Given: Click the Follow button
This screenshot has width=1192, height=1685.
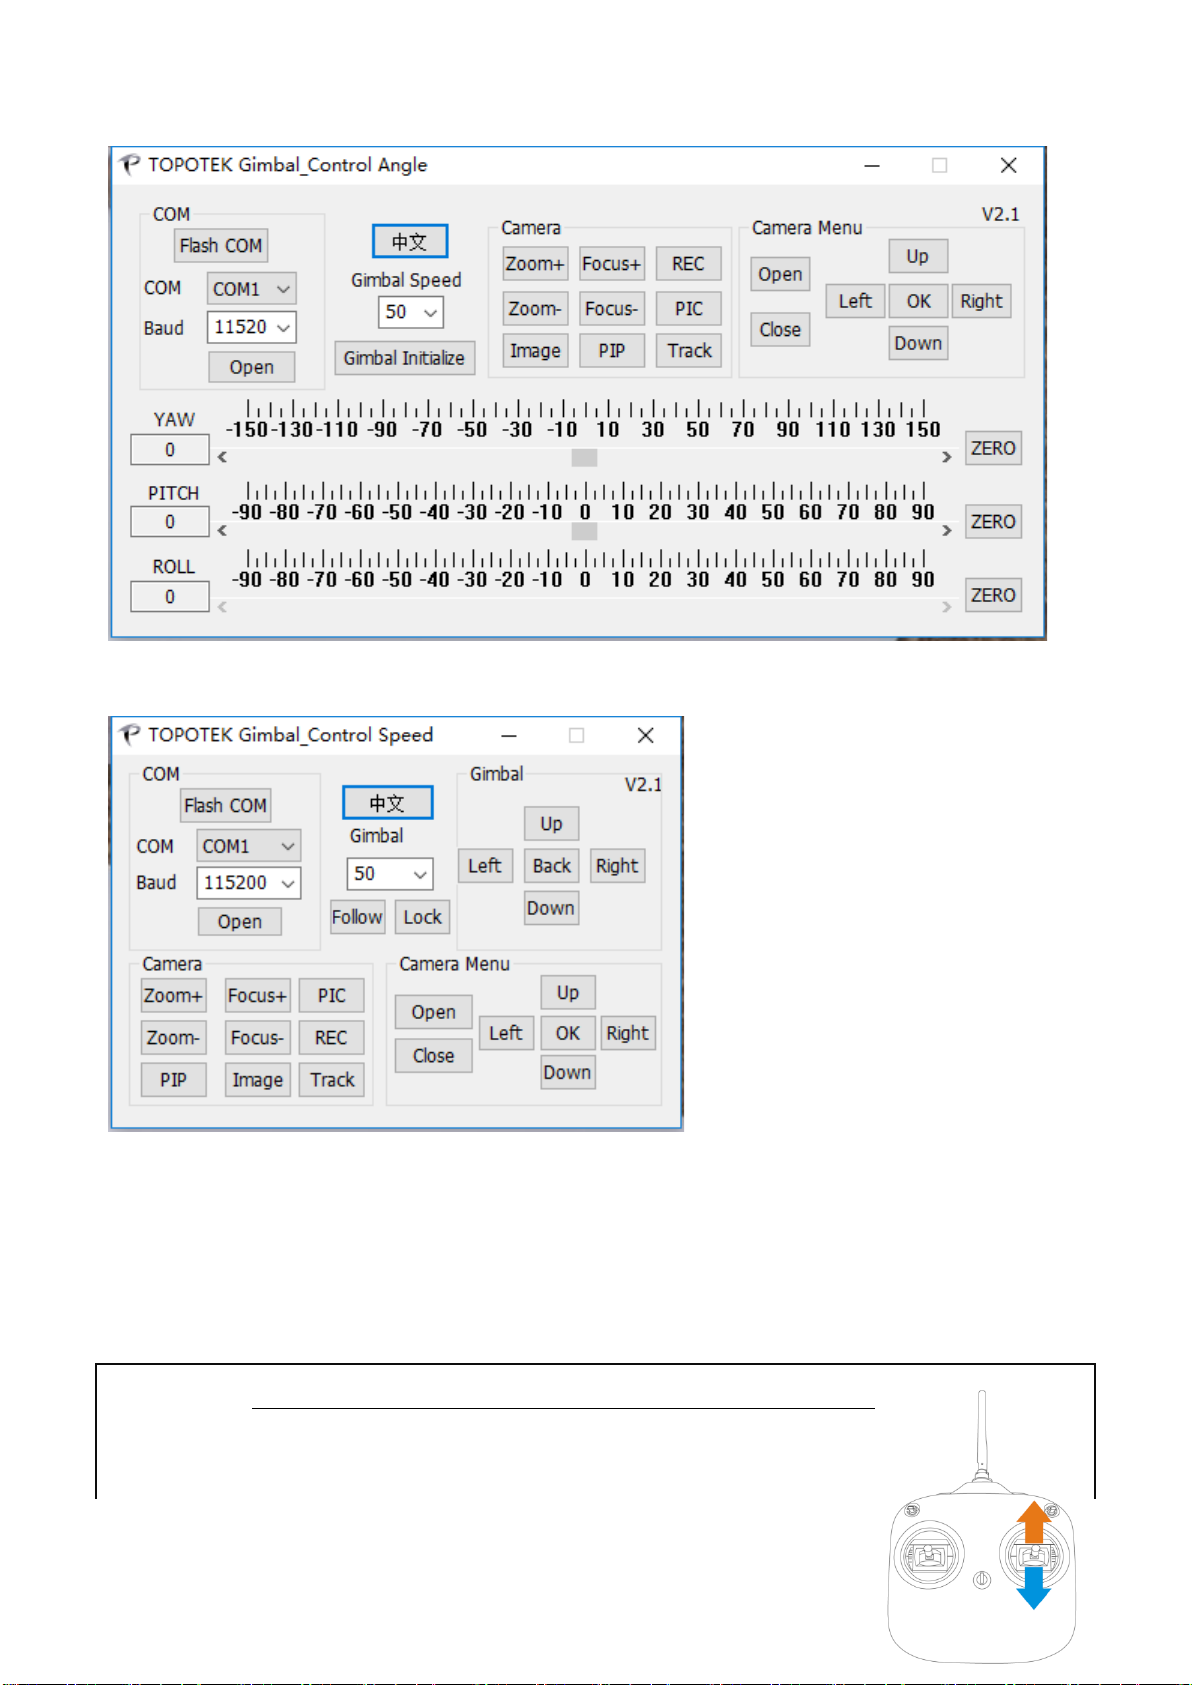Looking at the screenshot, I should point(357,917).
